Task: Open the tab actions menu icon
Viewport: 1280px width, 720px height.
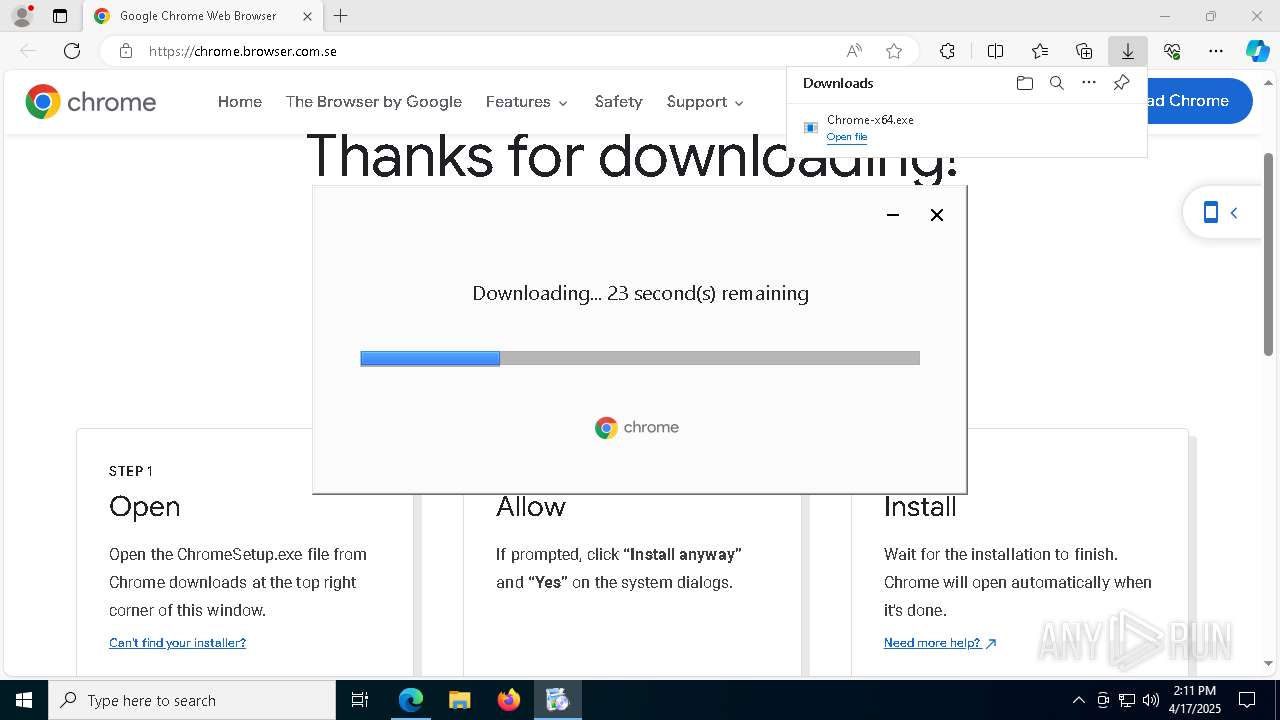Action: 60,16
